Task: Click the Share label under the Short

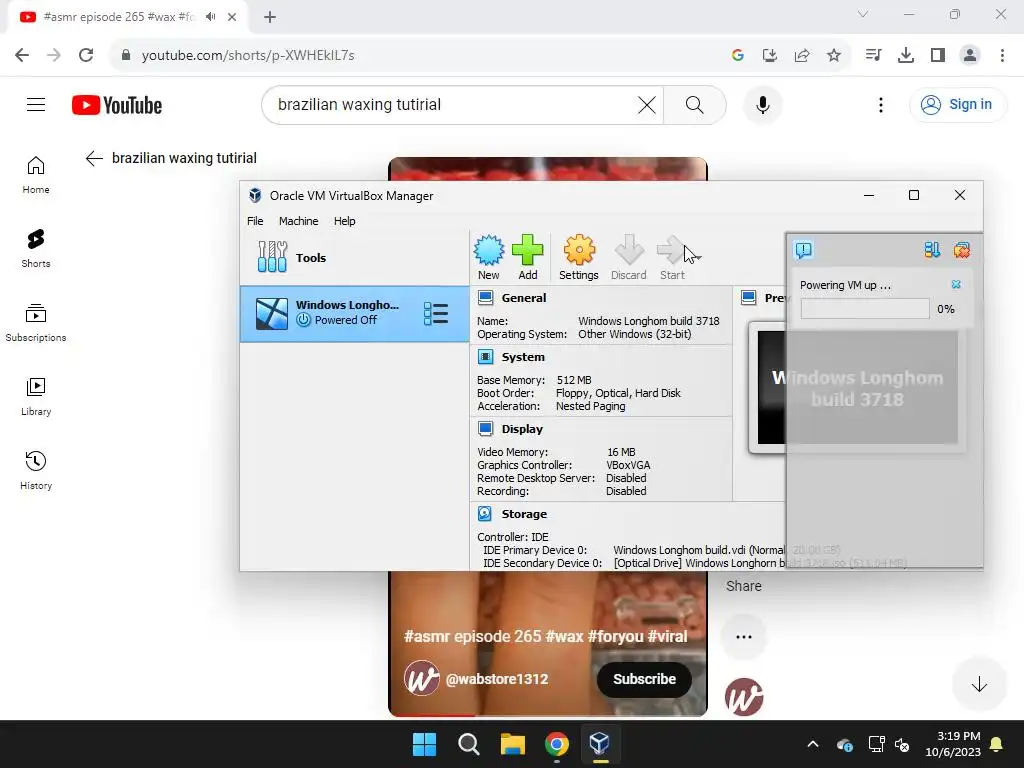Action: [x=744, y=586]
